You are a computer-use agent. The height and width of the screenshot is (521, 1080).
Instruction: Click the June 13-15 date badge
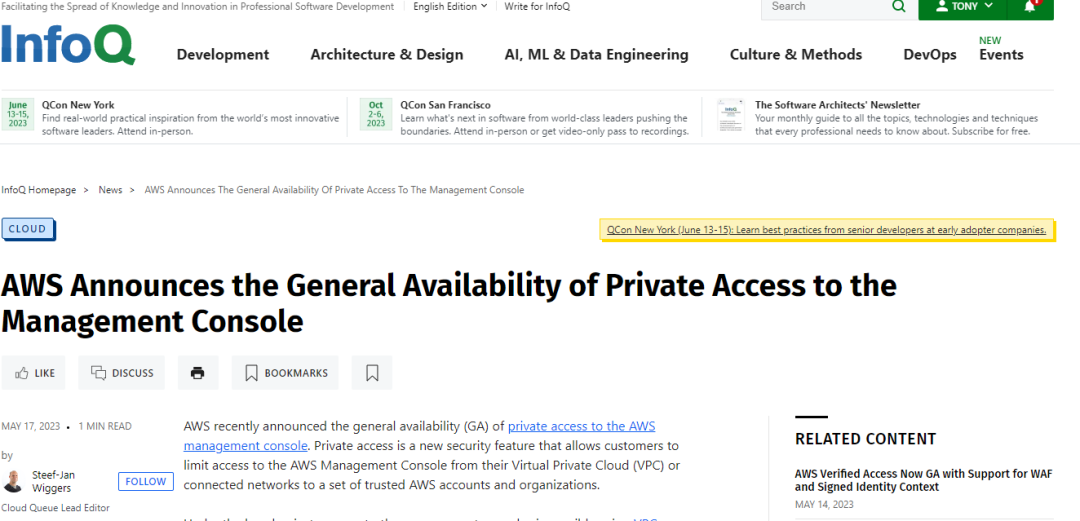pos(18,114)
